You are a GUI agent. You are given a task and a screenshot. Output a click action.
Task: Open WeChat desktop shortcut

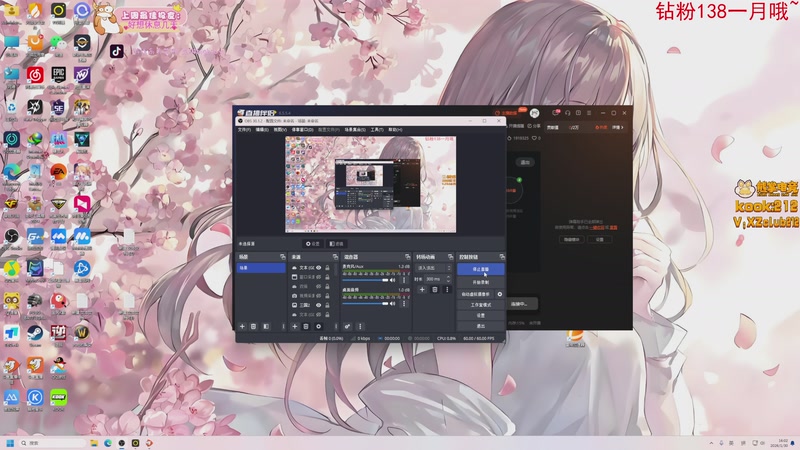58,43
